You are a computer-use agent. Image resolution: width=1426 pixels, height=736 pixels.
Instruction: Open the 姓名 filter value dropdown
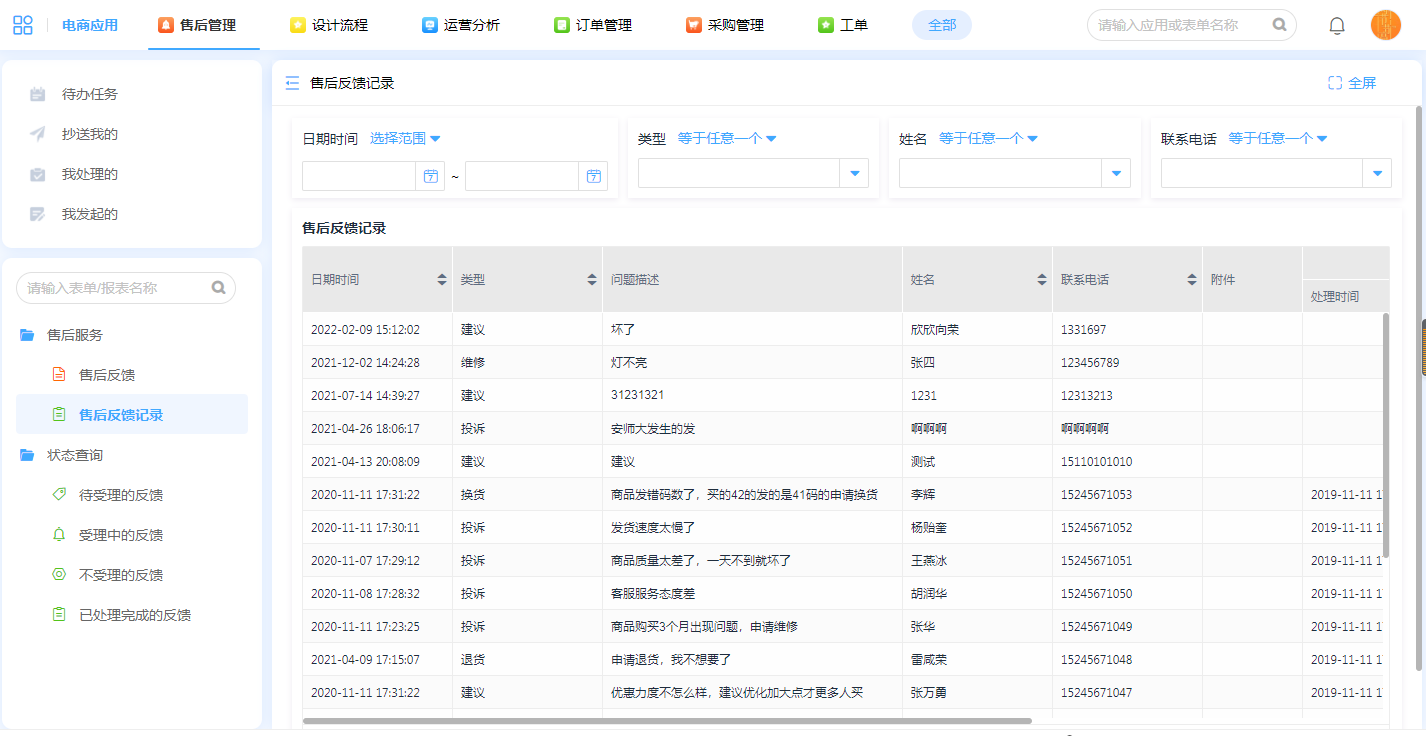click(1116, 174)
